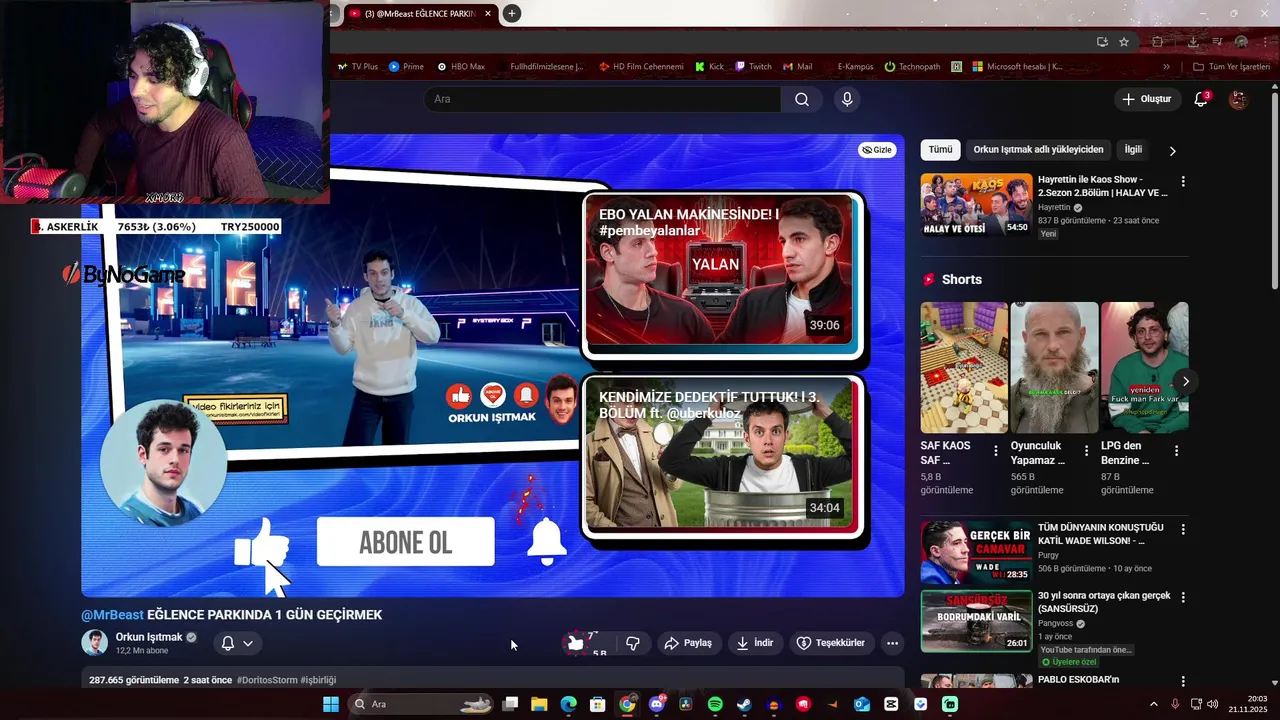This screenshot has width=1280, height=720.
Task: Open Oluştur create menu
Action: coord(1146,99)
